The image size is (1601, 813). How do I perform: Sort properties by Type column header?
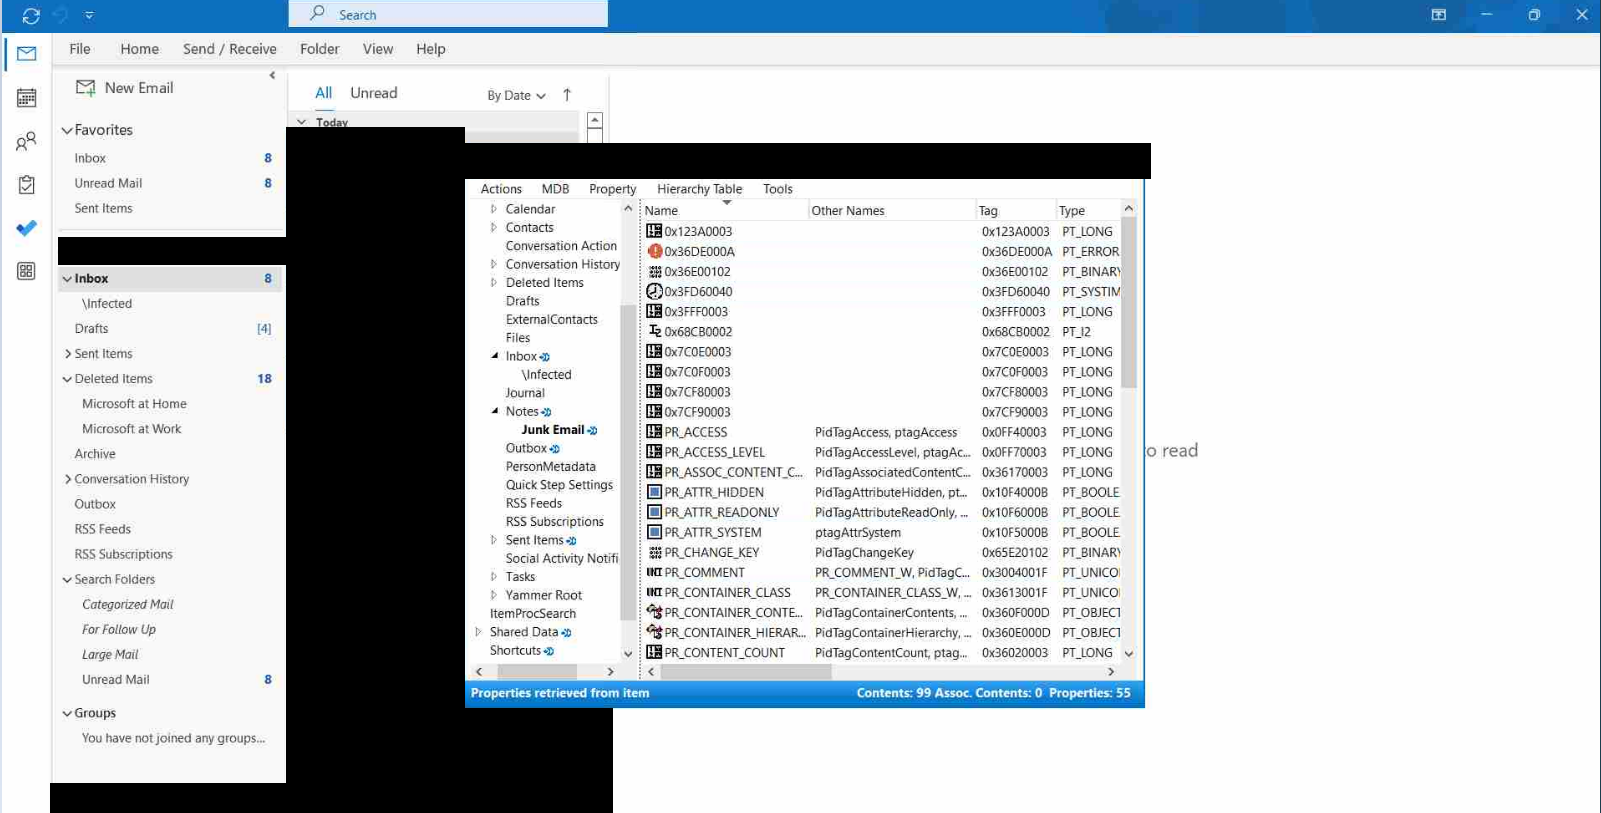click(1088, 211)
